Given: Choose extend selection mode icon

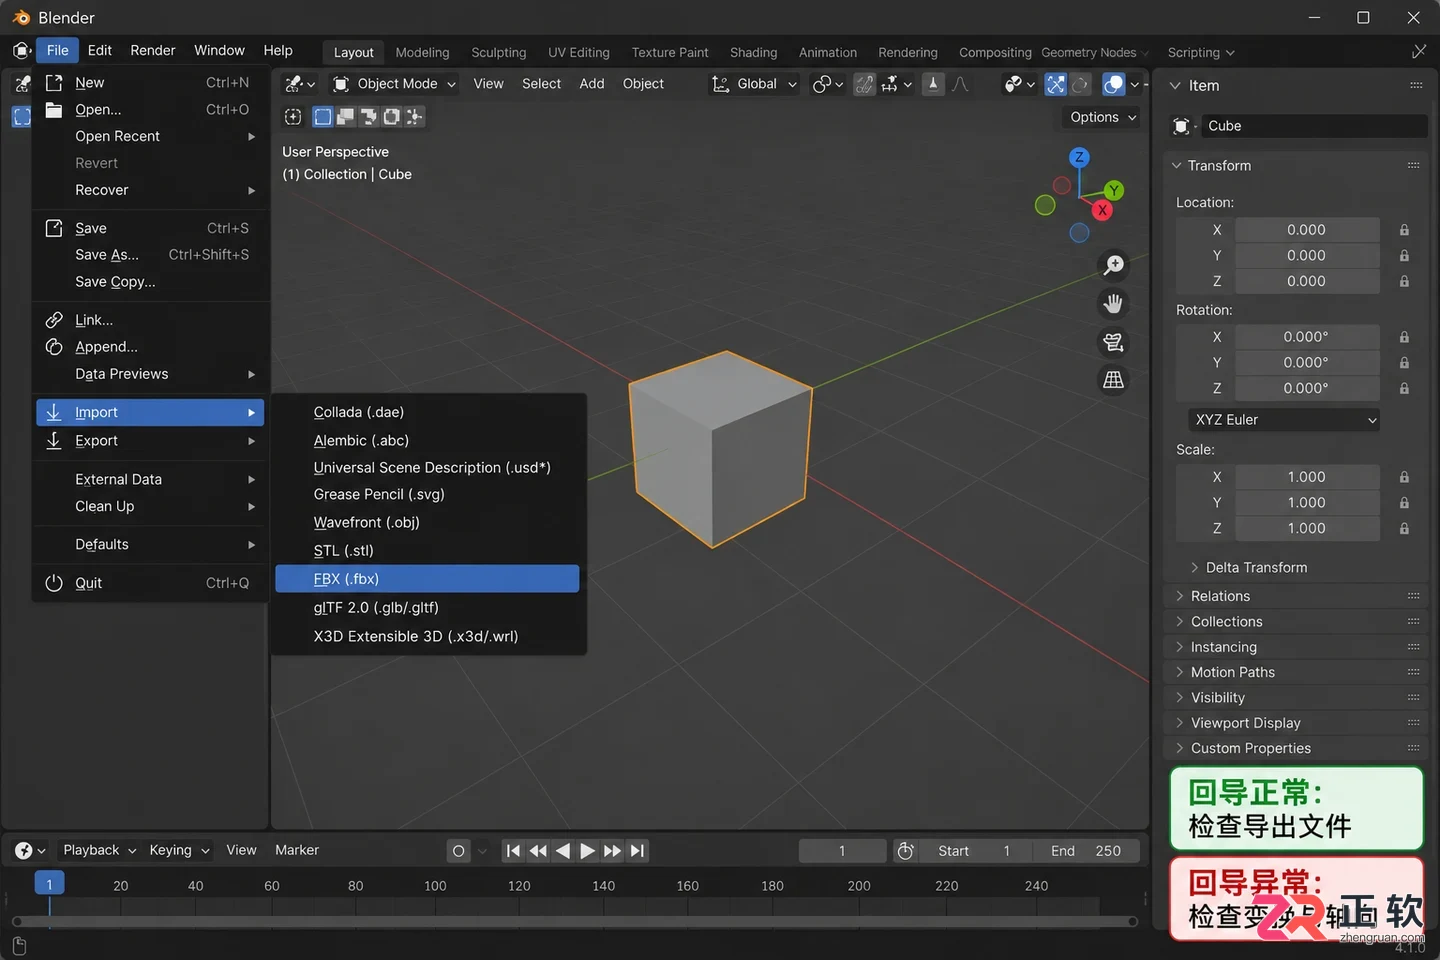Looking at the screenshot, I should pos(345,117).
